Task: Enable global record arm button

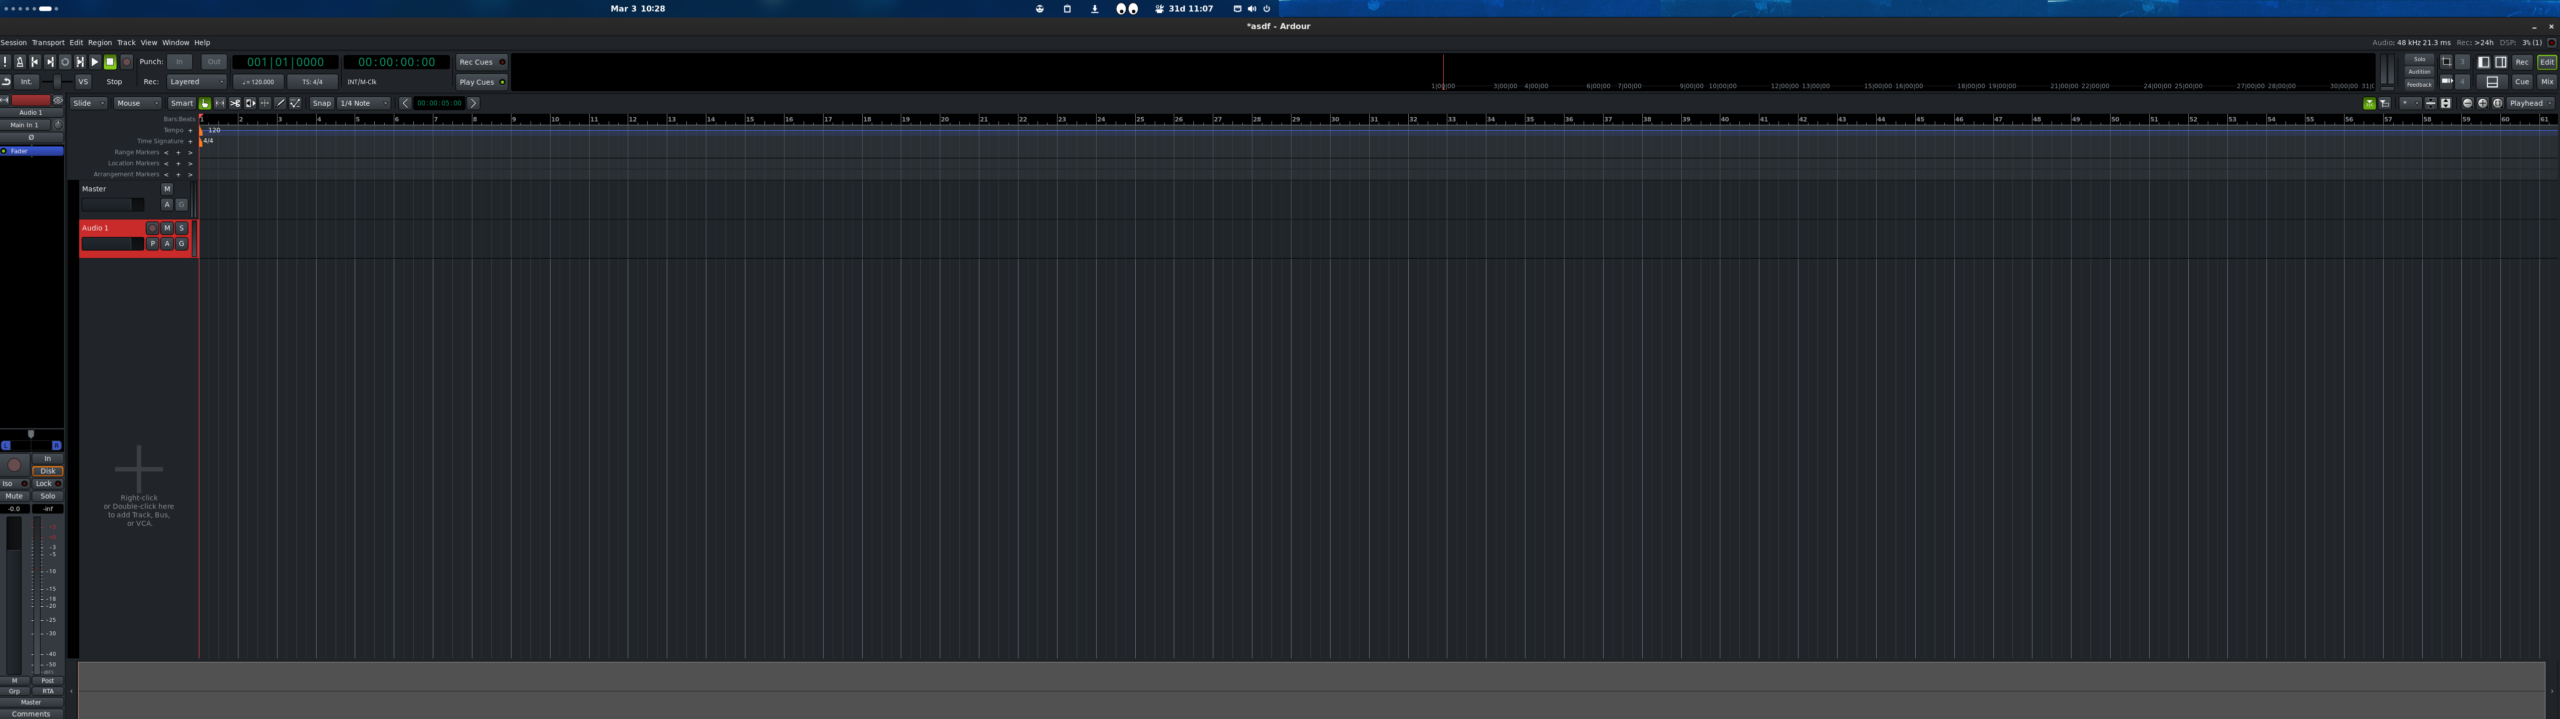Action: (126, 62)
